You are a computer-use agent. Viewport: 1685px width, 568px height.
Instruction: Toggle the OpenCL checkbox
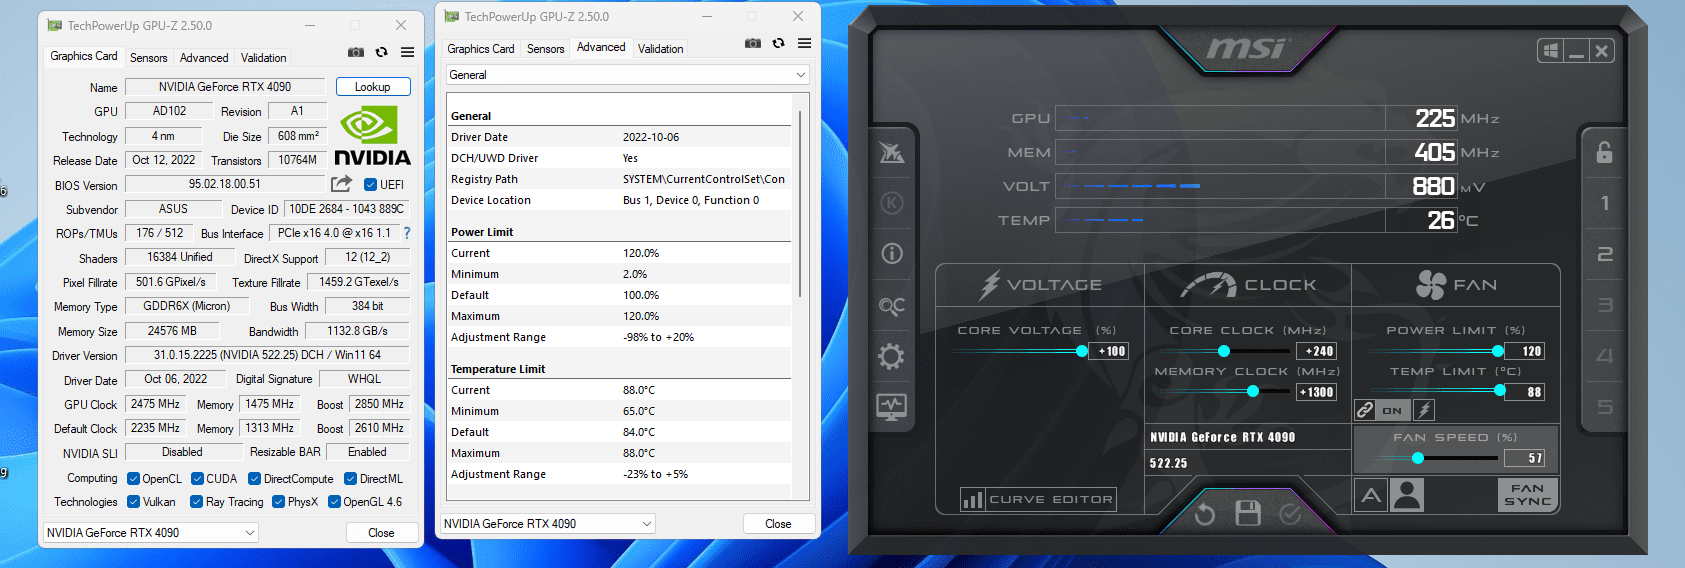pos(133,478)
